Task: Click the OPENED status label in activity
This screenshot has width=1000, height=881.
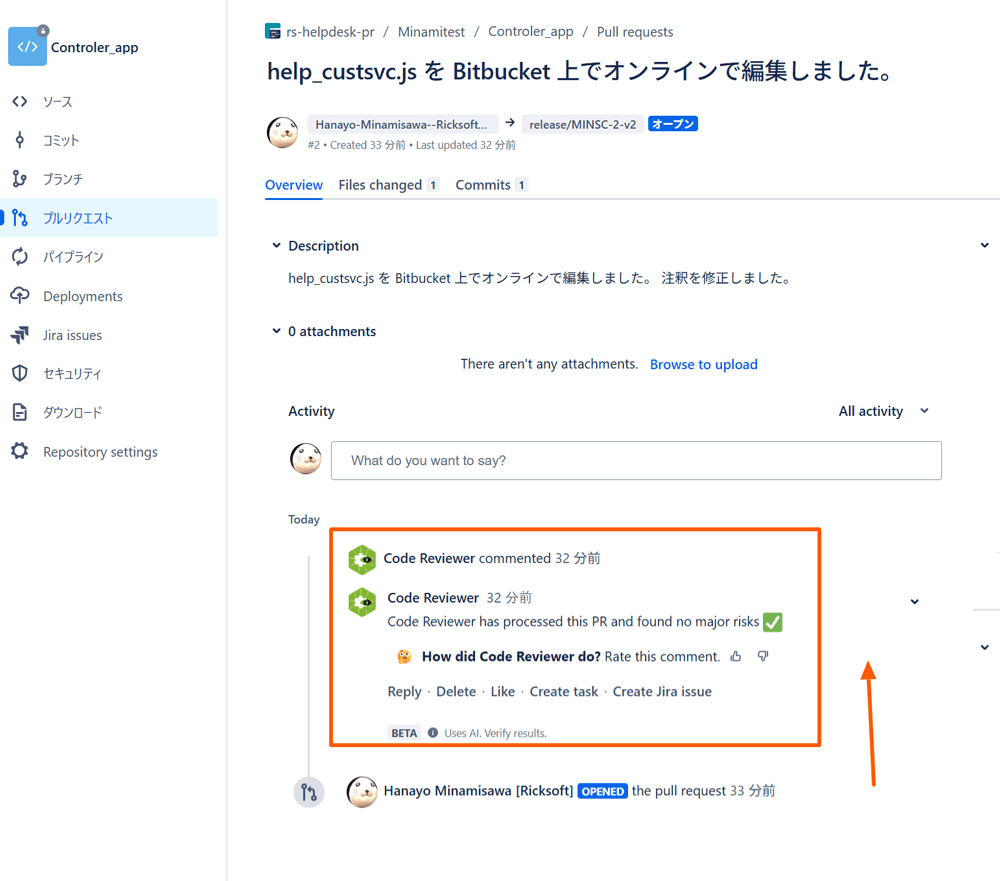Action: pyautogui.click(x=603, y=791)
